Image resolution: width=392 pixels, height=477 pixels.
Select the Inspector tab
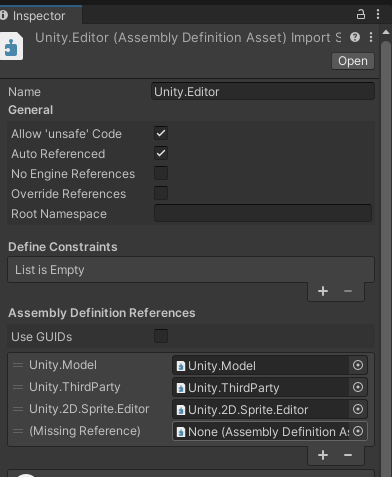pyautogui.click(x=37, y=15)
